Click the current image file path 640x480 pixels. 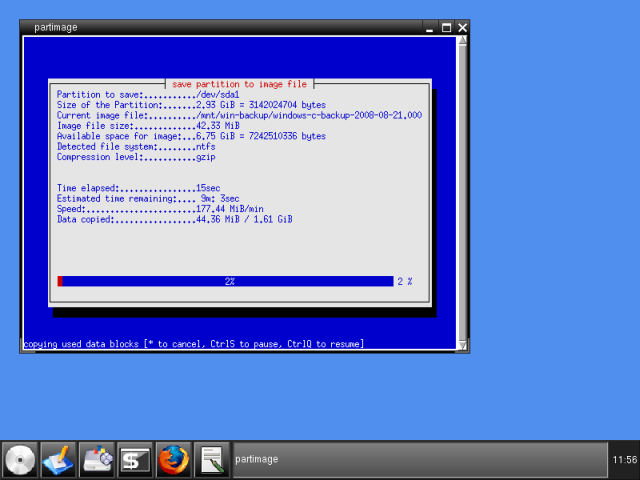[x=309, y=116]
